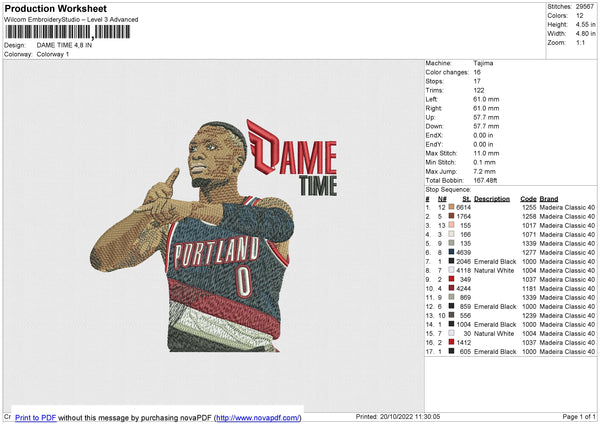Image resolution: width=600 pixels, height=424 pixels.
Task: Click the 'Description' column header
Action: pyautogui.click(x=492, y=199)
